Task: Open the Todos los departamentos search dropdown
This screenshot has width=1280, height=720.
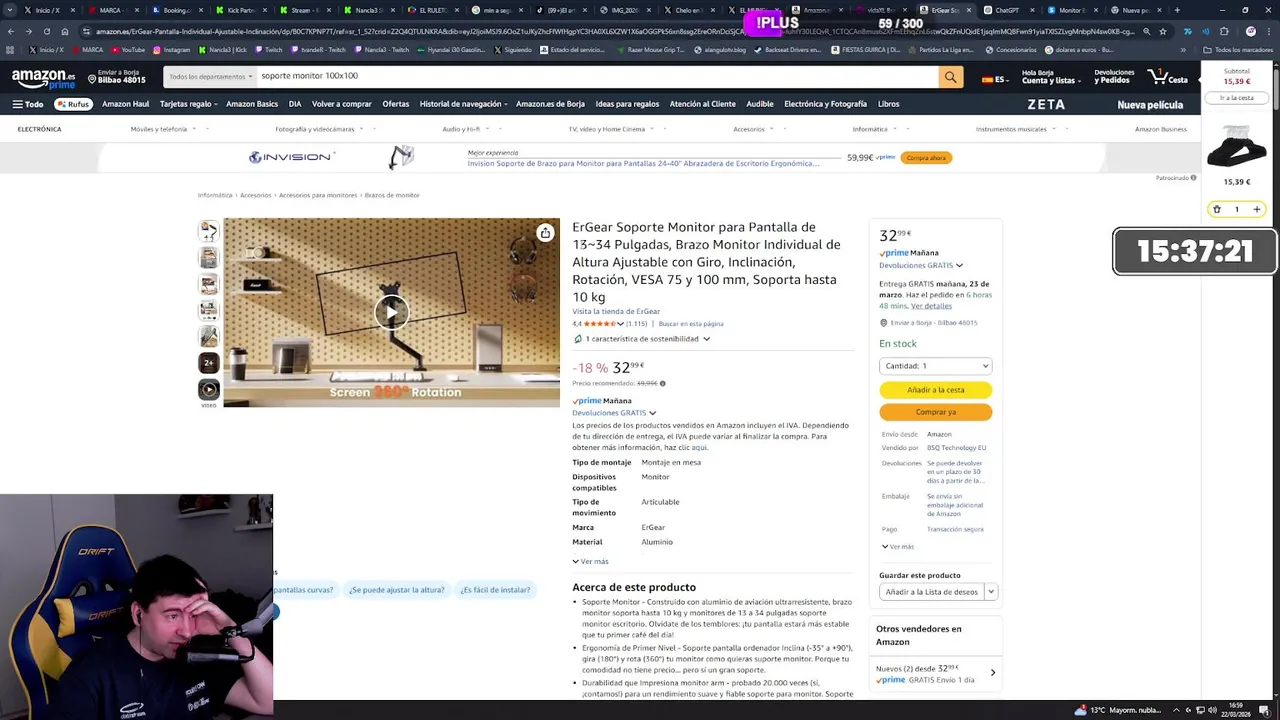Action: tap(210, 77)
